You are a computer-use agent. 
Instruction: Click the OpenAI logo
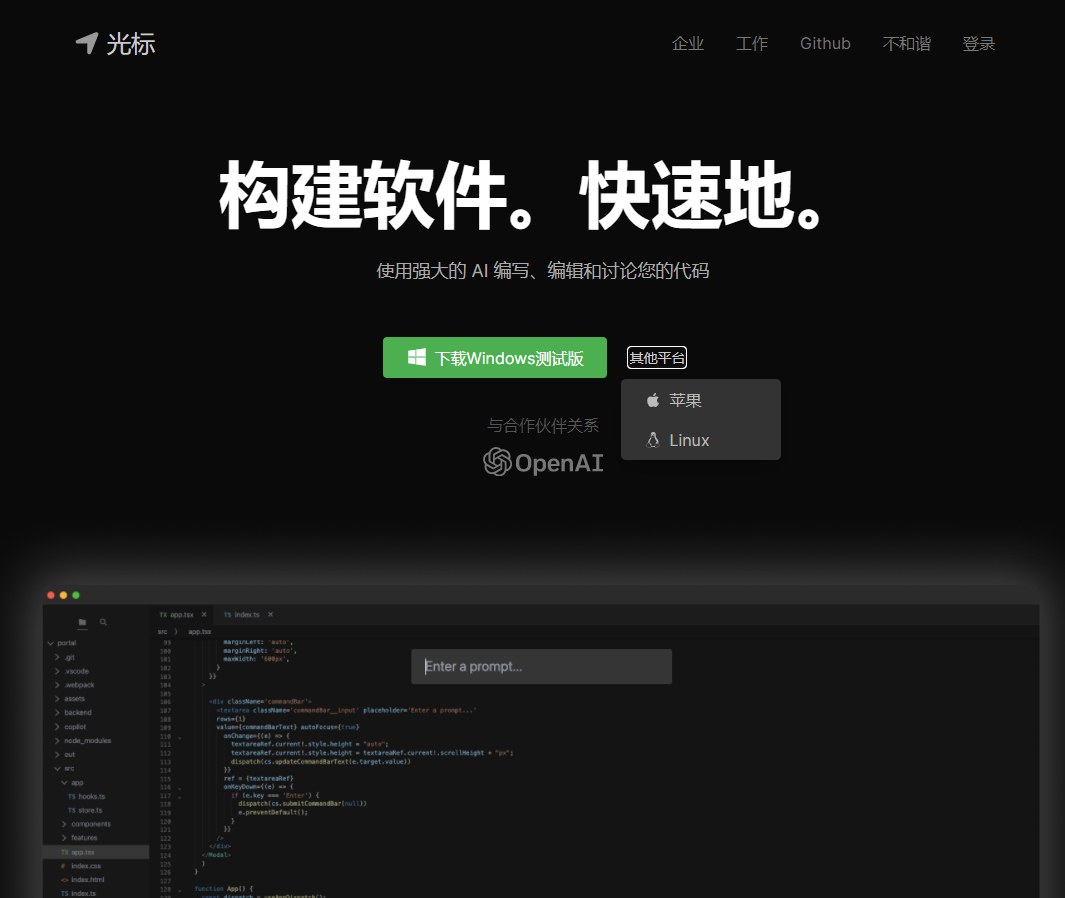[543, 461]
